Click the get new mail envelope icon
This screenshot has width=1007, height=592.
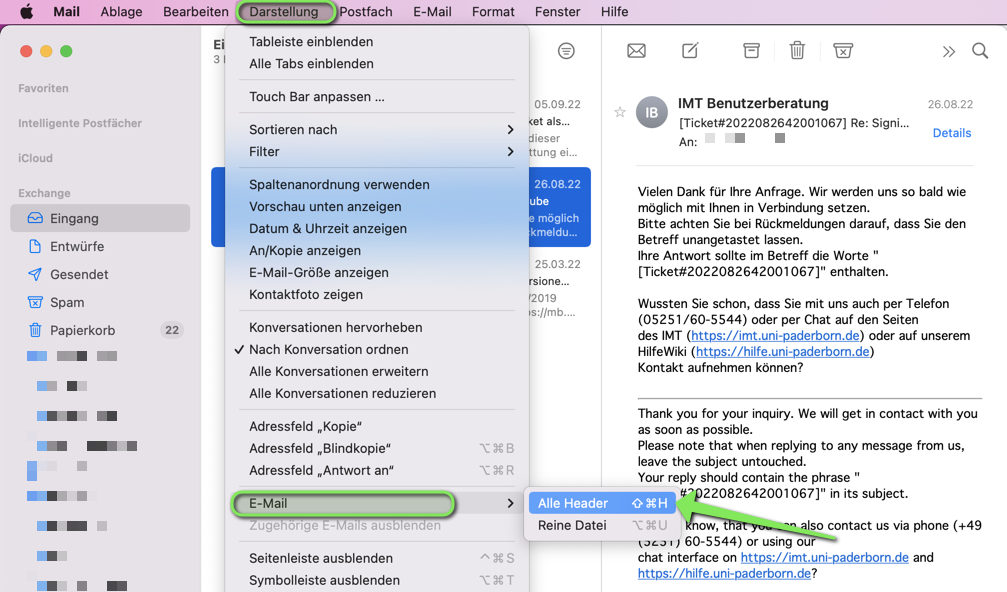pos(636,51)
